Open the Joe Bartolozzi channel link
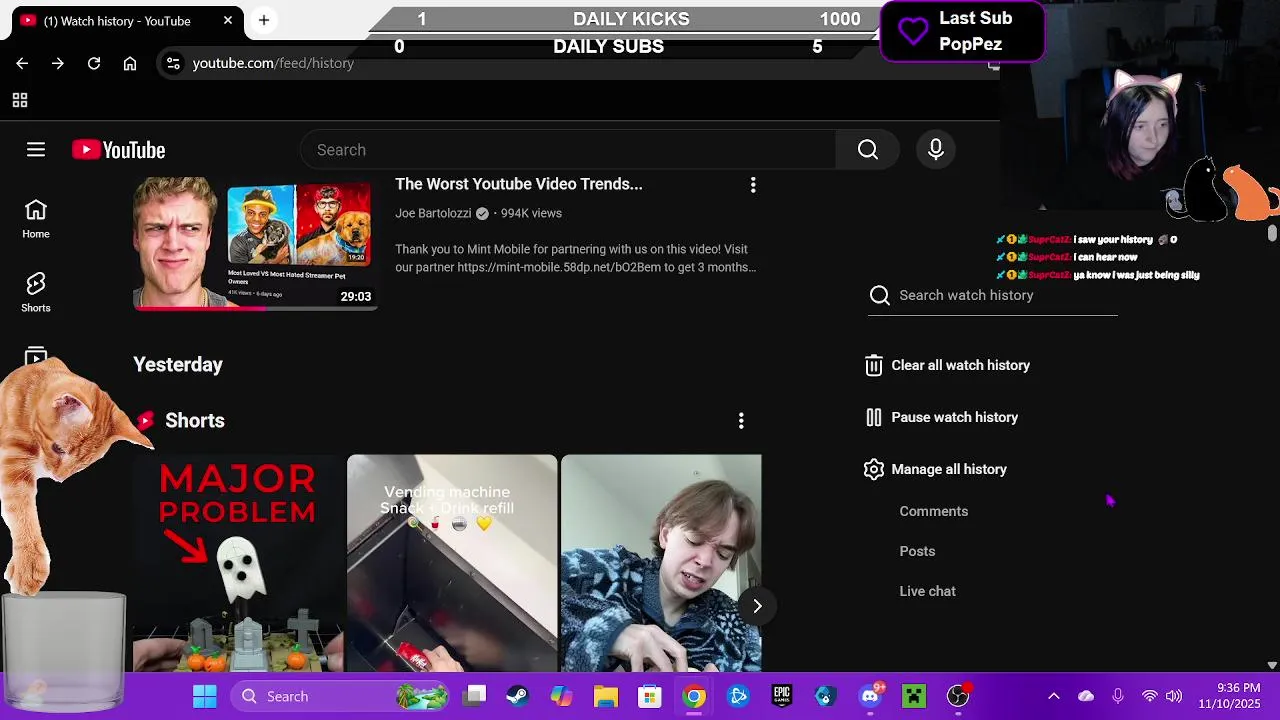This screenshot has height=720, width=1280. [x=433, y=213]
